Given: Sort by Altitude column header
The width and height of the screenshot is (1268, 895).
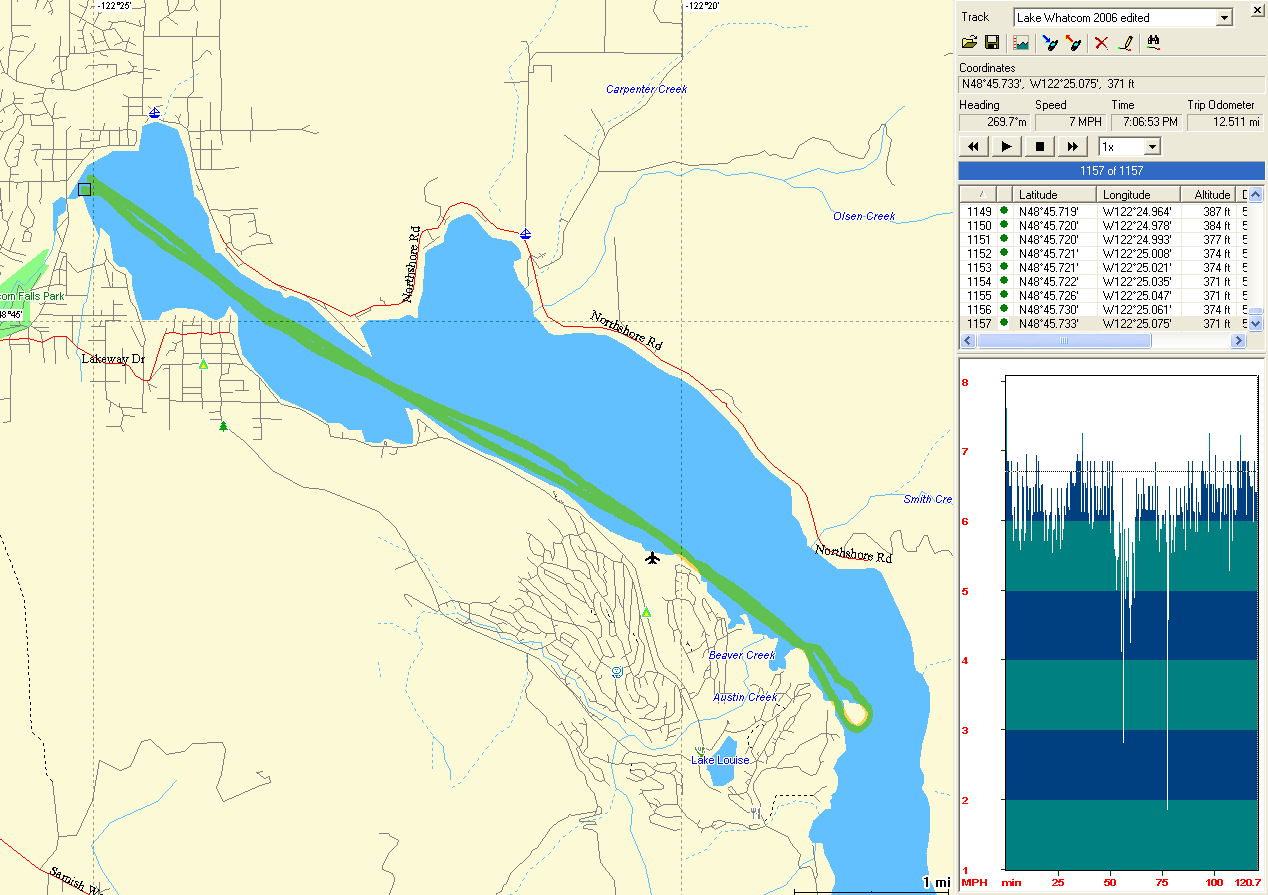Looking at the screenshot, I should [1211, 194].
